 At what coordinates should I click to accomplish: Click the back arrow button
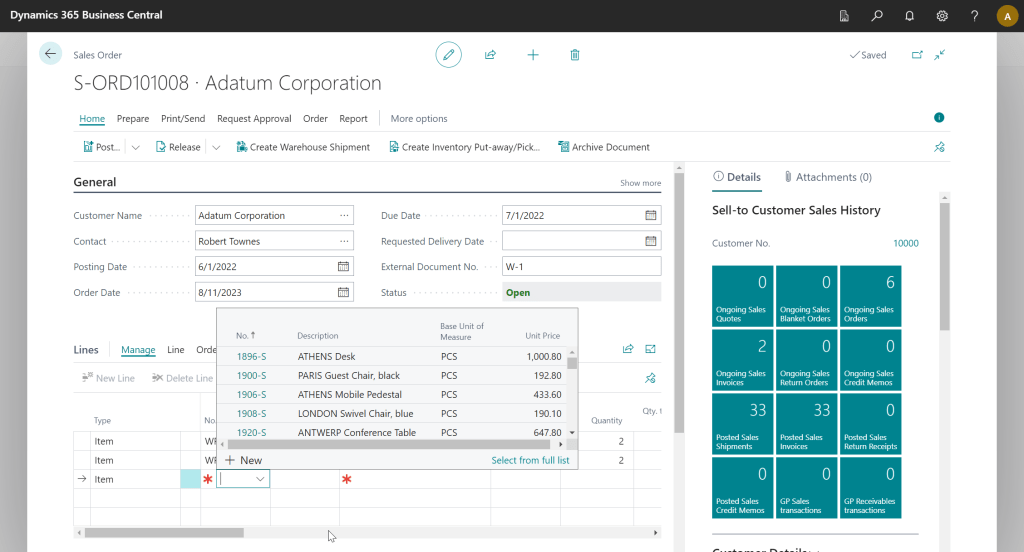coord(50,54)
